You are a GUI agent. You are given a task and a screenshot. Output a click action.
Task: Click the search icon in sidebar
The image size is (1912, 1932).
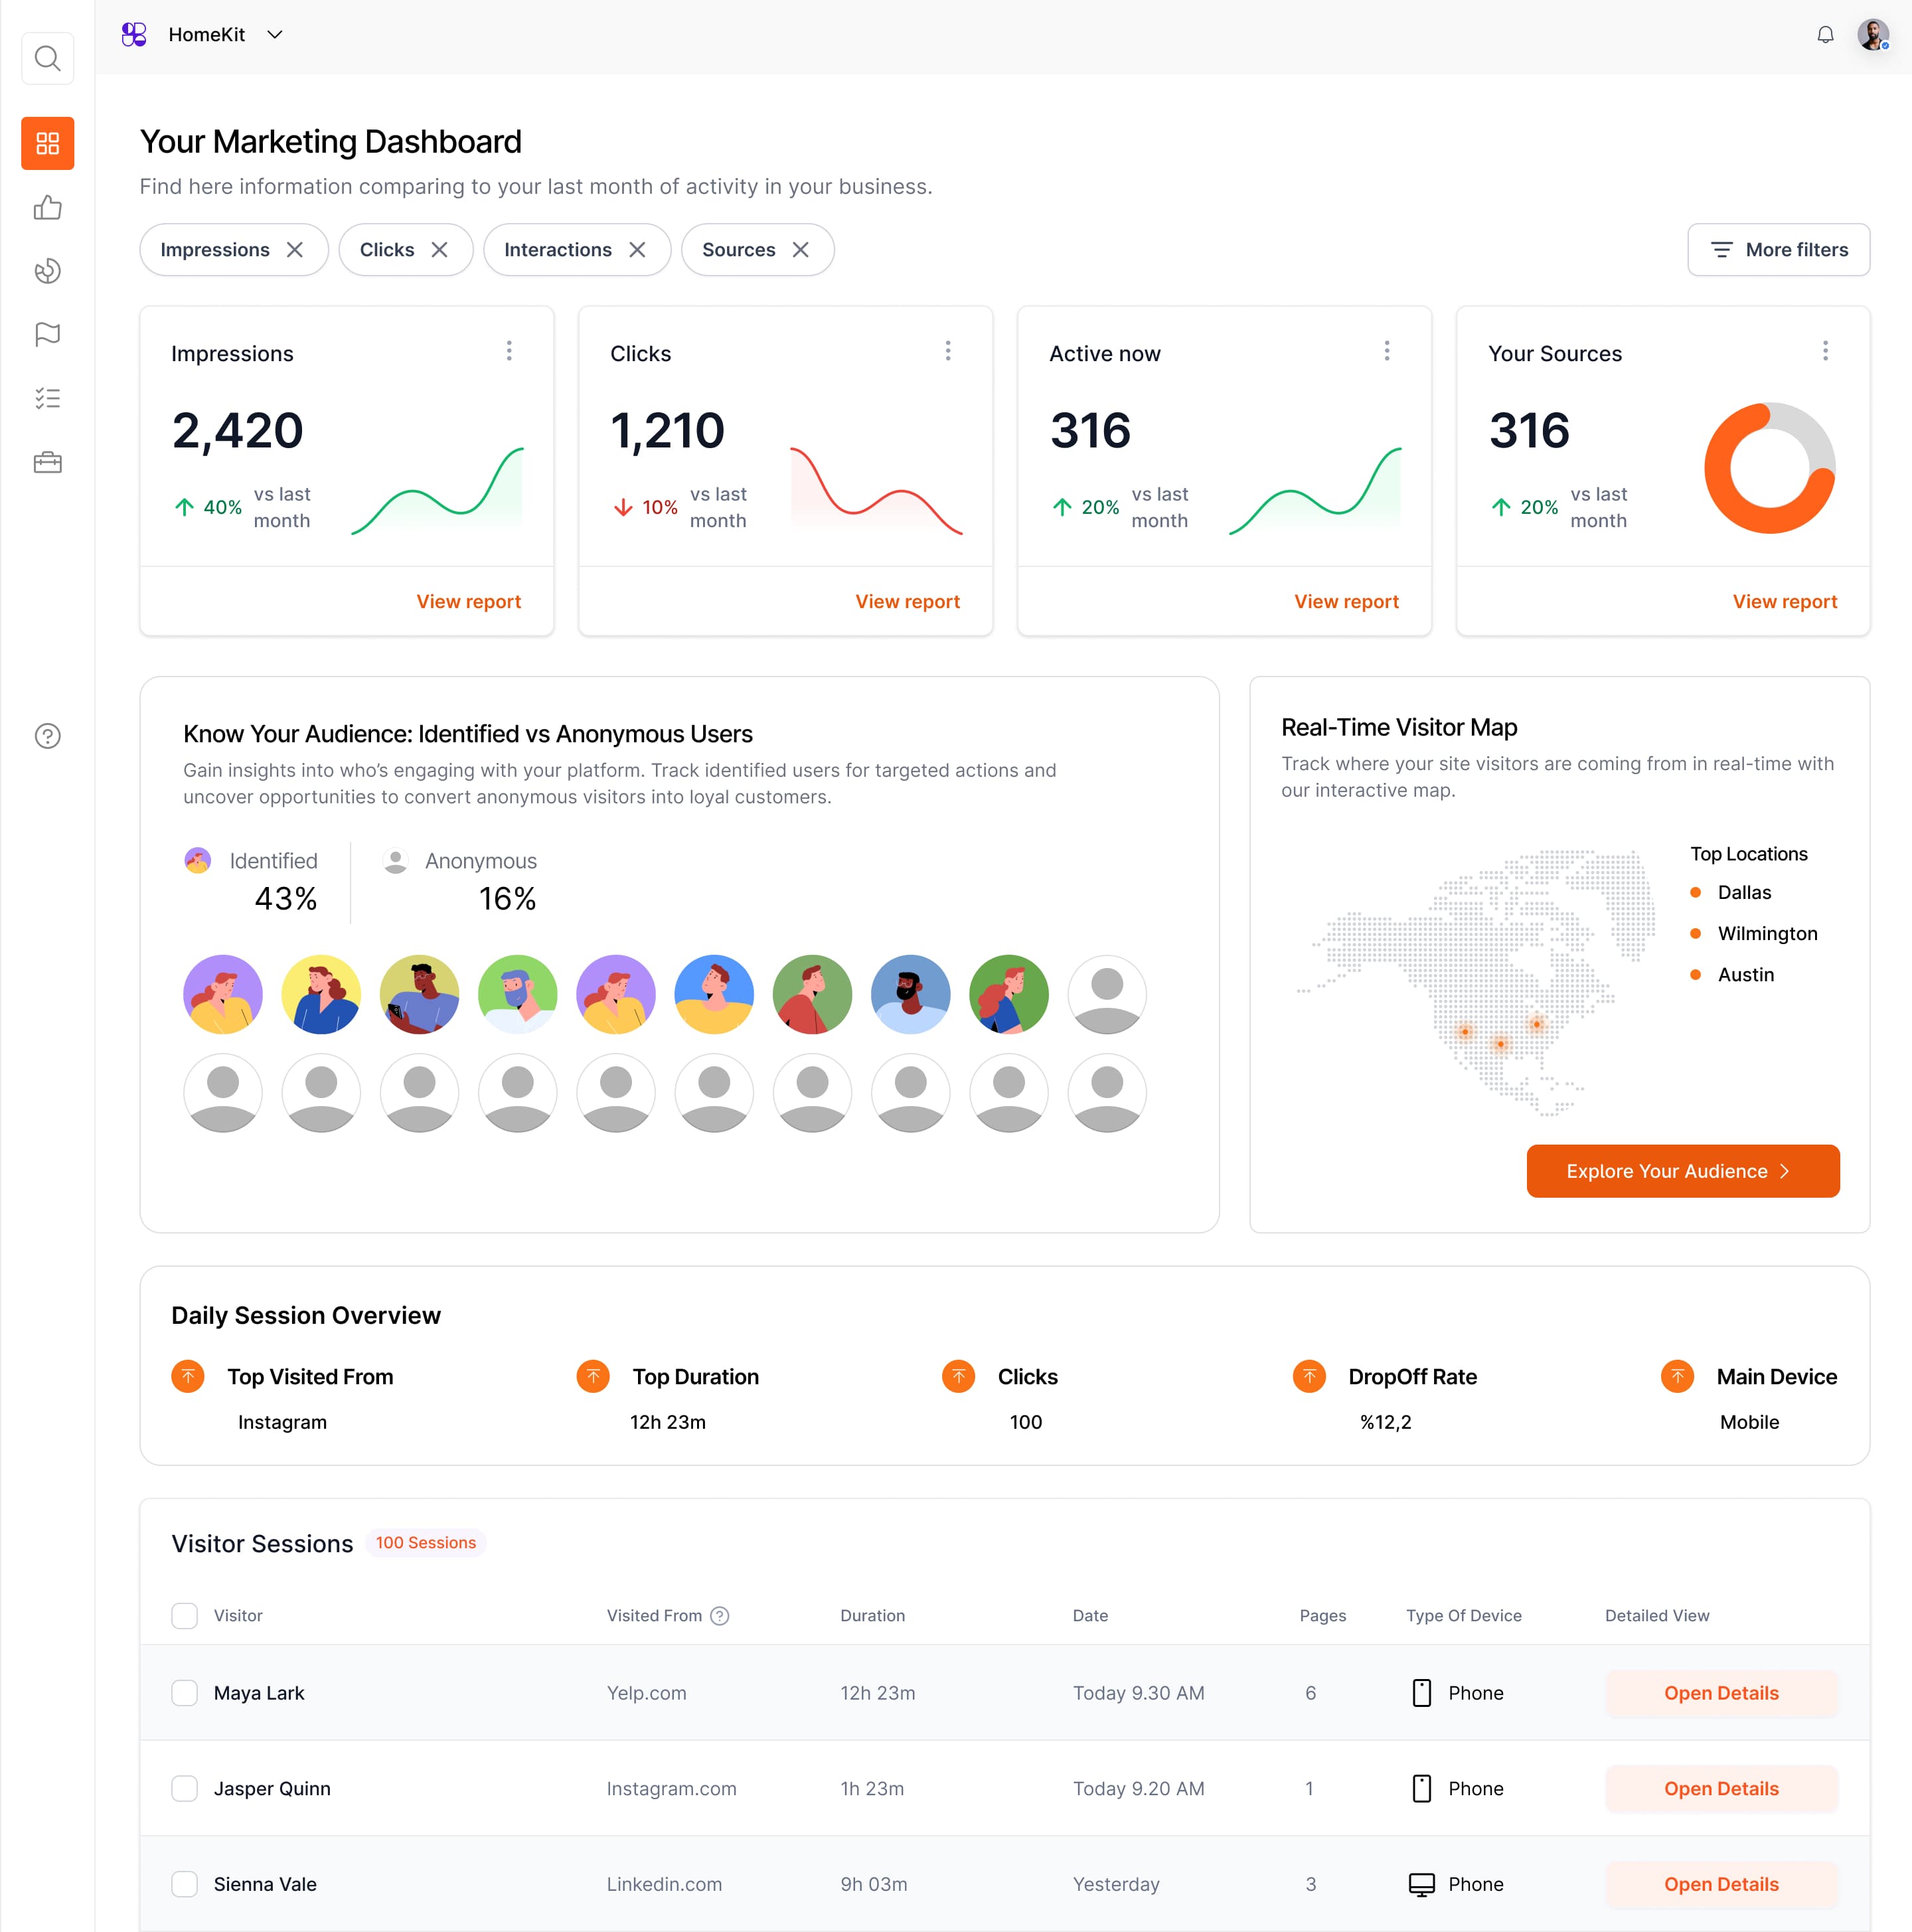[x=47, y=59]
